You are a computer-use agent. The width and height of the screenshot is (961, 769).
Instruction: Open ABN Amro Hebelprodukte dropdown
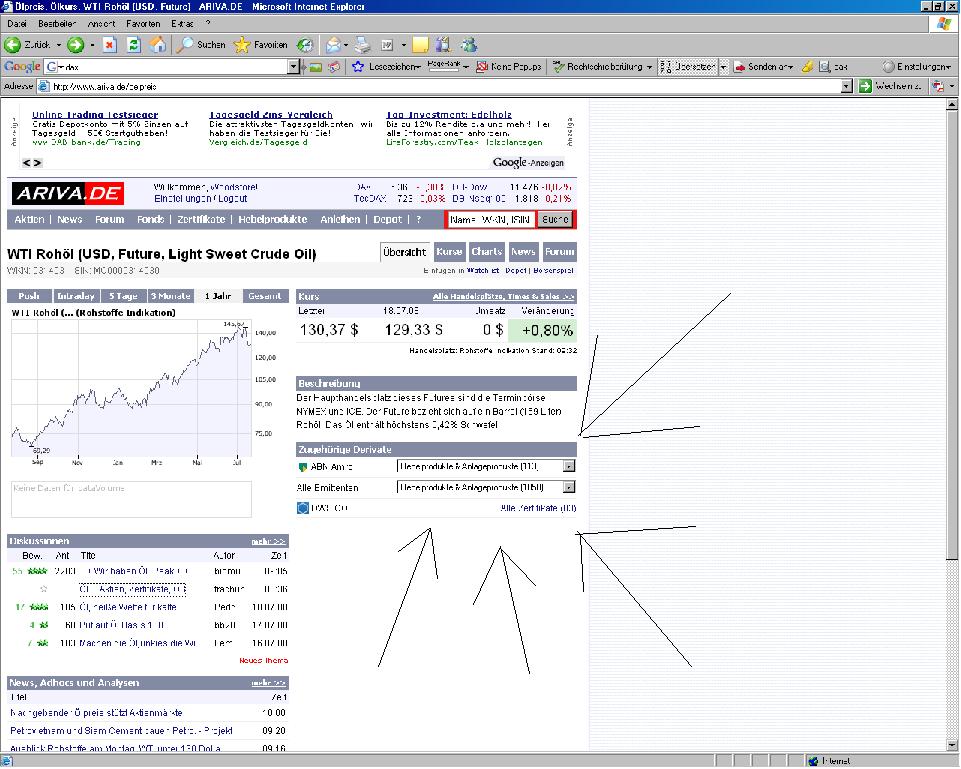pyautogui.click(x=486, y=467)
